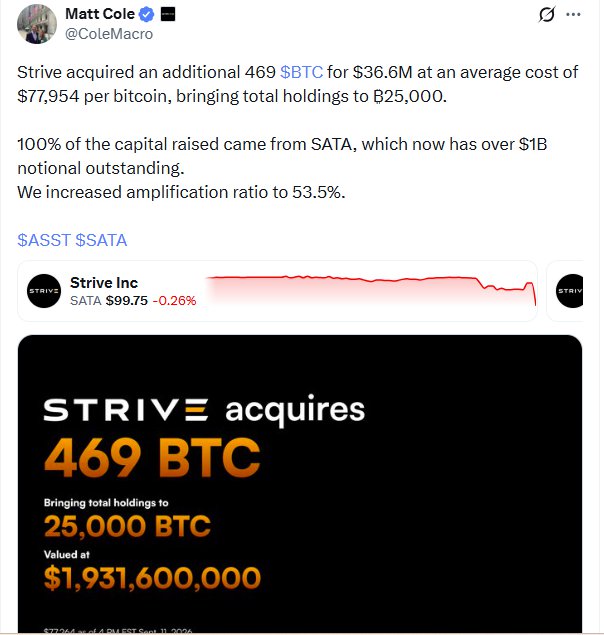Click the SATA $99.75 price text

coord(109,300)
